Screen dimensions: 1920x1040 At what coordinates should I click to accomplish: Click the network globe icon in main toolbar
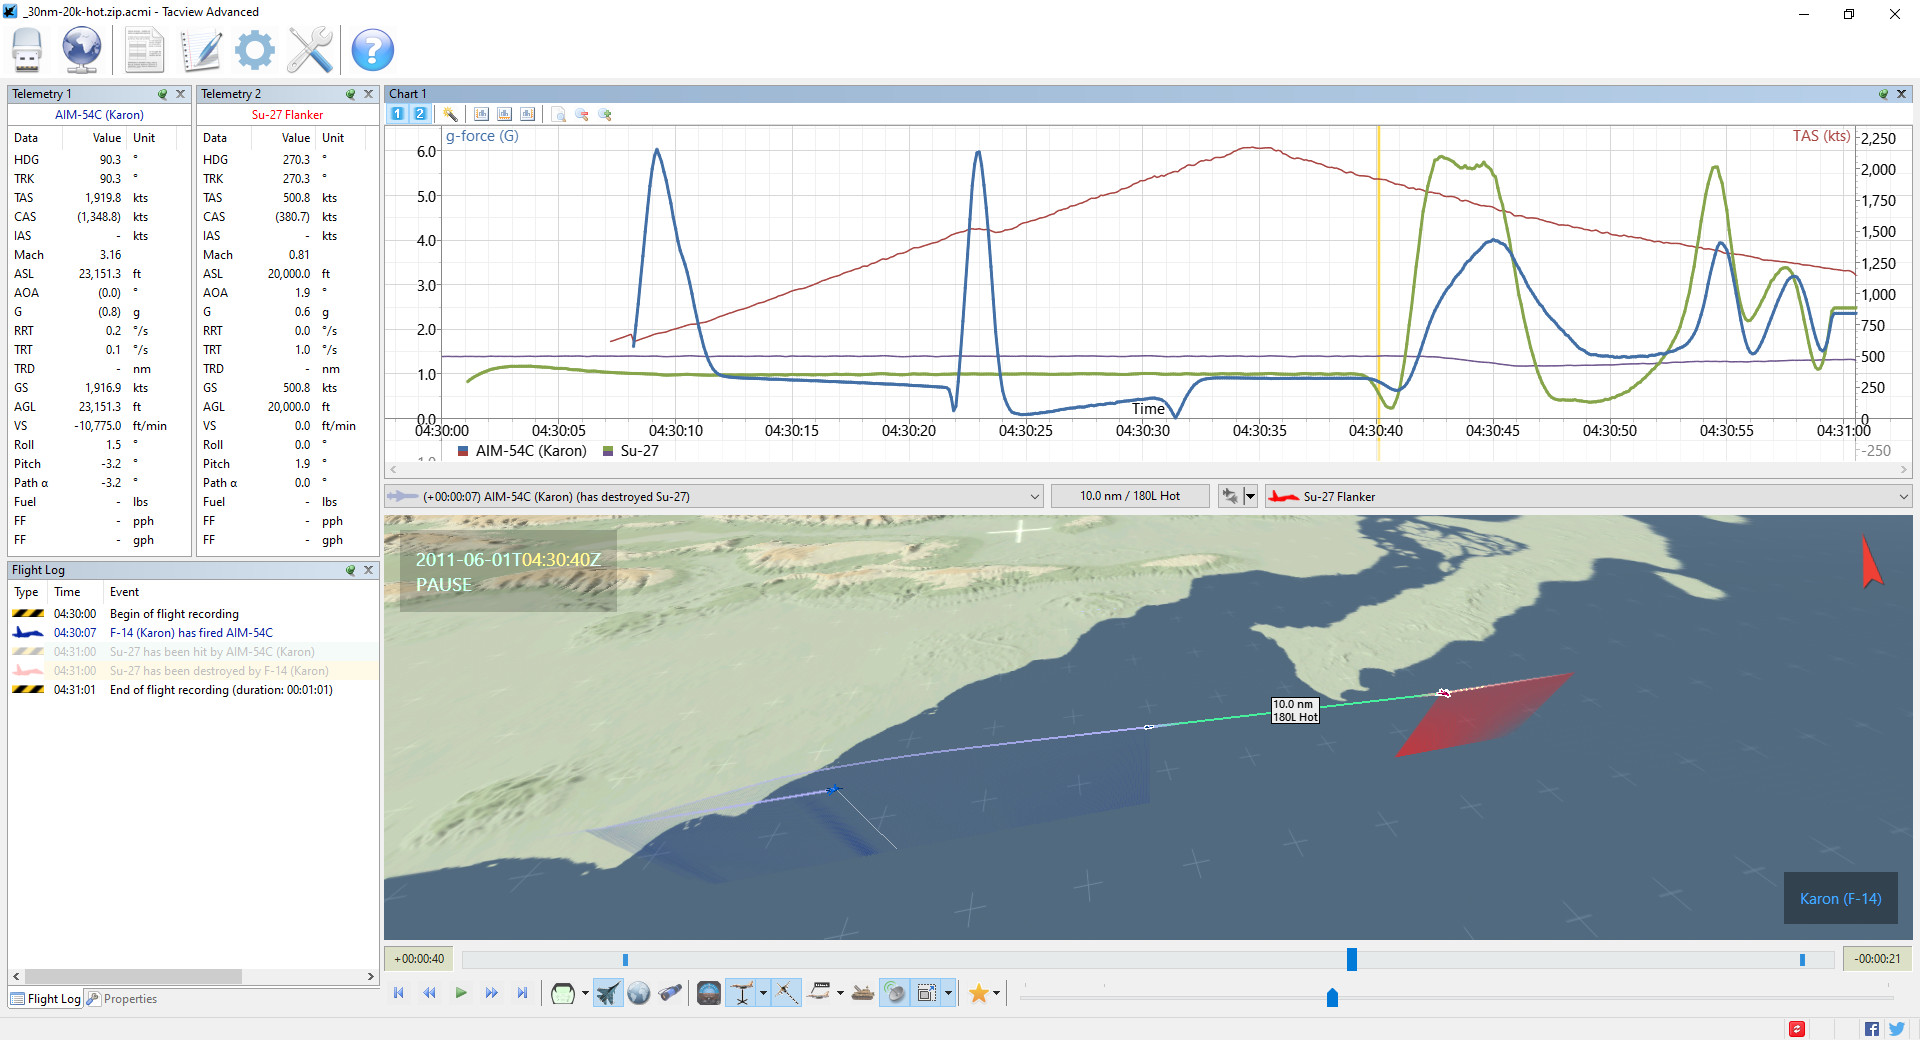coord(81,49)
